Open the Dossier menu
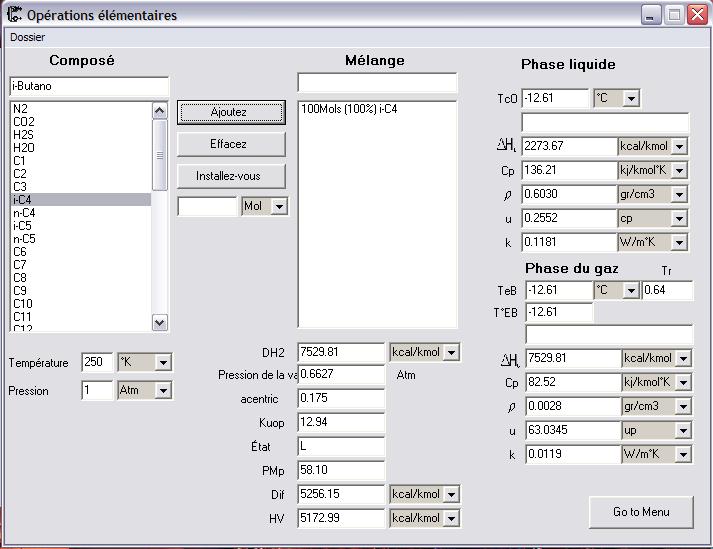This screenshot has width=713, height=549. pos(27,37)
